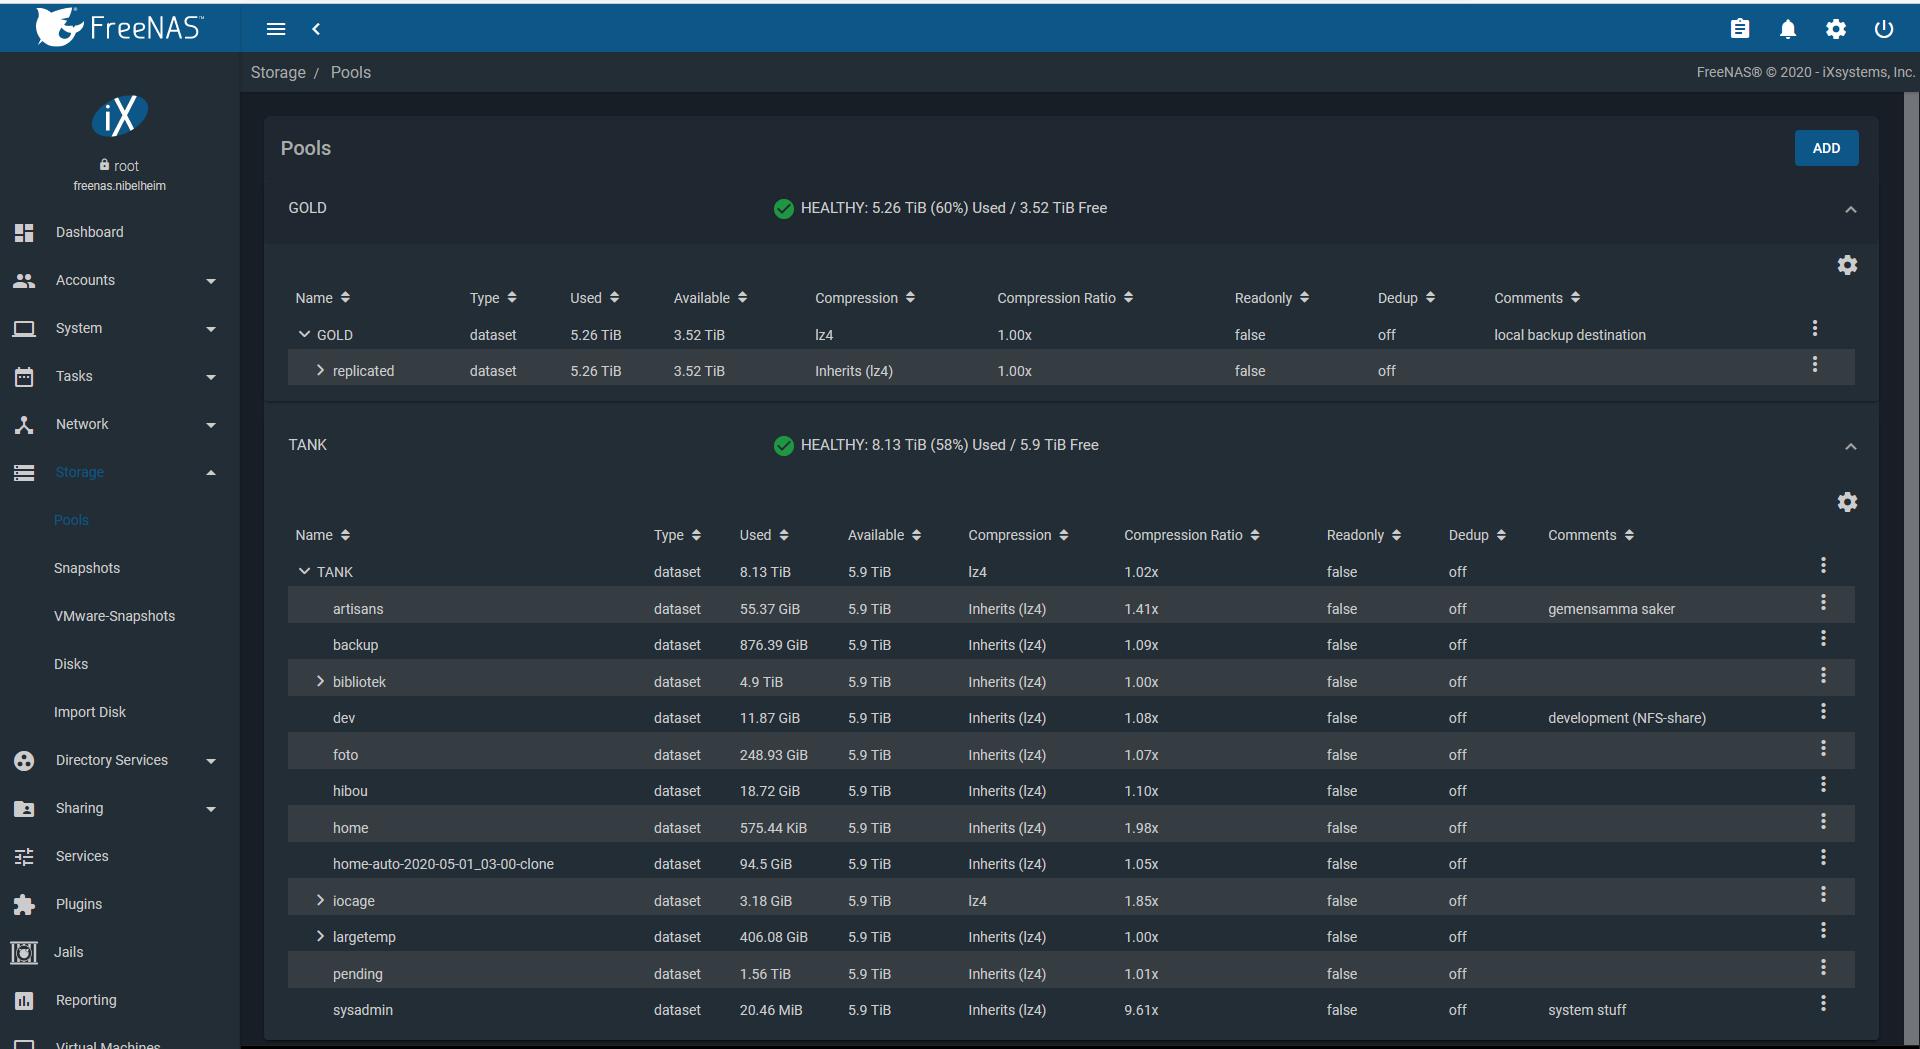Image resolution: width=1920 pixels, height=1049 pixels.
Task: Open the task manager clipboard icon
Action: [1740, 29]
